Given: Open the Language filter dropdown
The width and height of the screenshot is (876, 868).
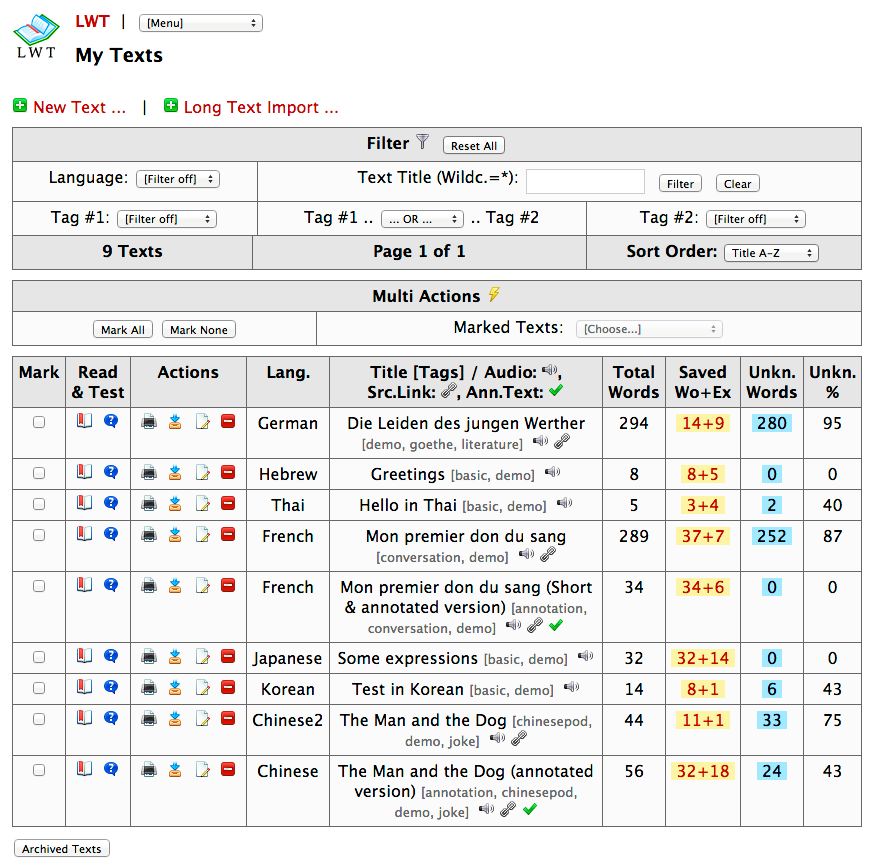Looking at the screenshot, I should (x=177, y=180).
